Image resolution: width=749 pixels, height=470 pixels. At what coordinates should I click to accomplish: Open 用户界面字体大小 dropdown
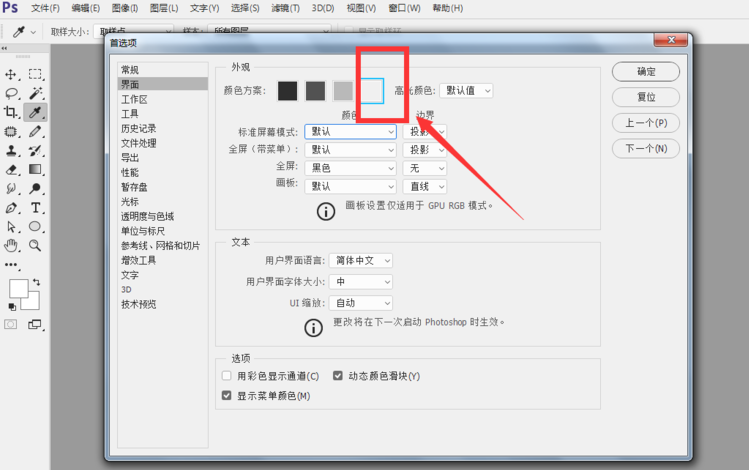click(x=361, y=282)
